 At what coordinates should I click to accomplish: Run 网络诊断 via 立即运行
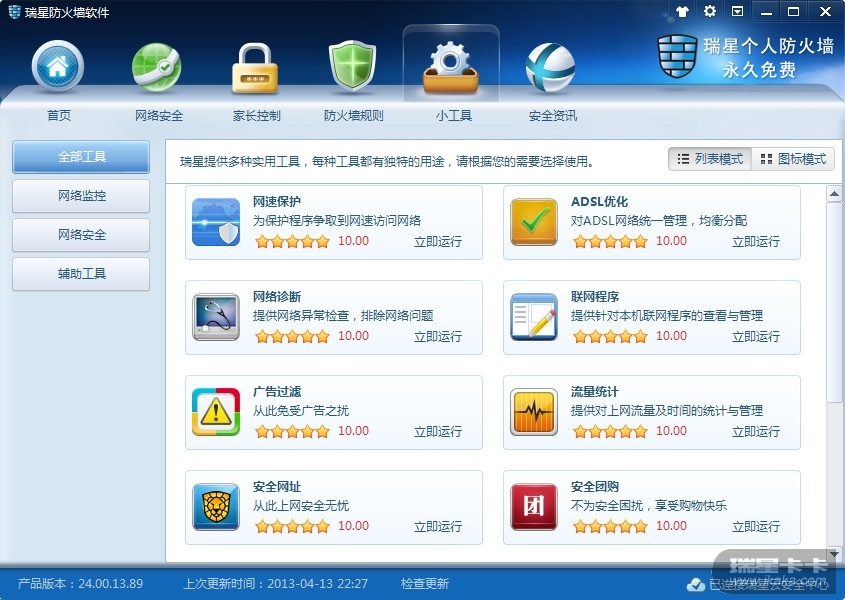438,336
